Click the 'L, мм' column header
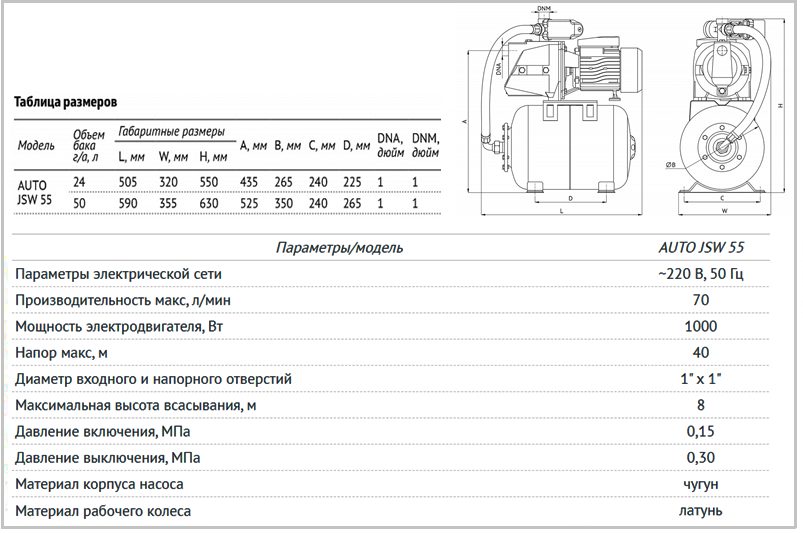 [132, 157]
